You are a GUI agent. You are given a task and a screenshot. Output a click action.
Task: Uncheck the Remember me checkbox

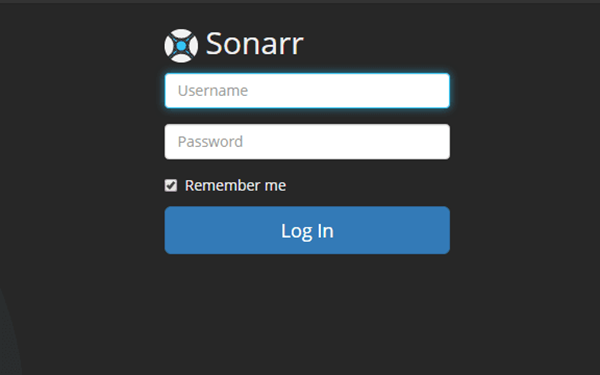(x=171, y=186)
